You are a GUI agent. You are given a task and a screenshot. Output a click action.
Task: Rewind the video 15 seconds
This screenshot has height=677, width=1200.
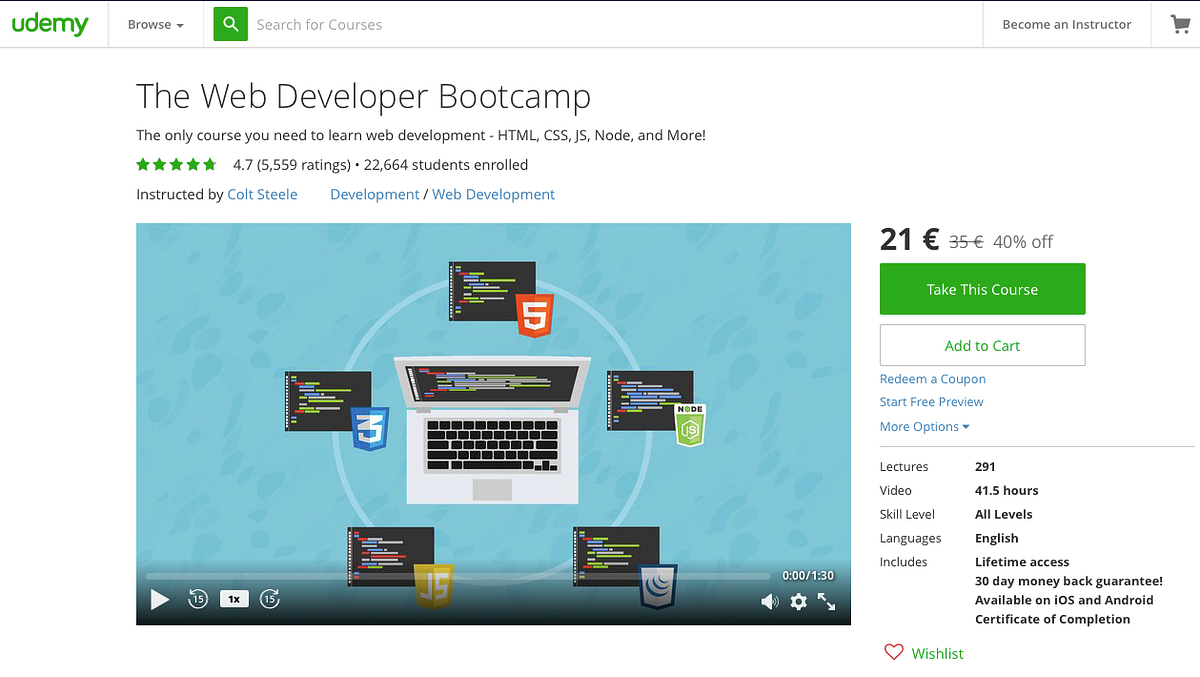198,599
